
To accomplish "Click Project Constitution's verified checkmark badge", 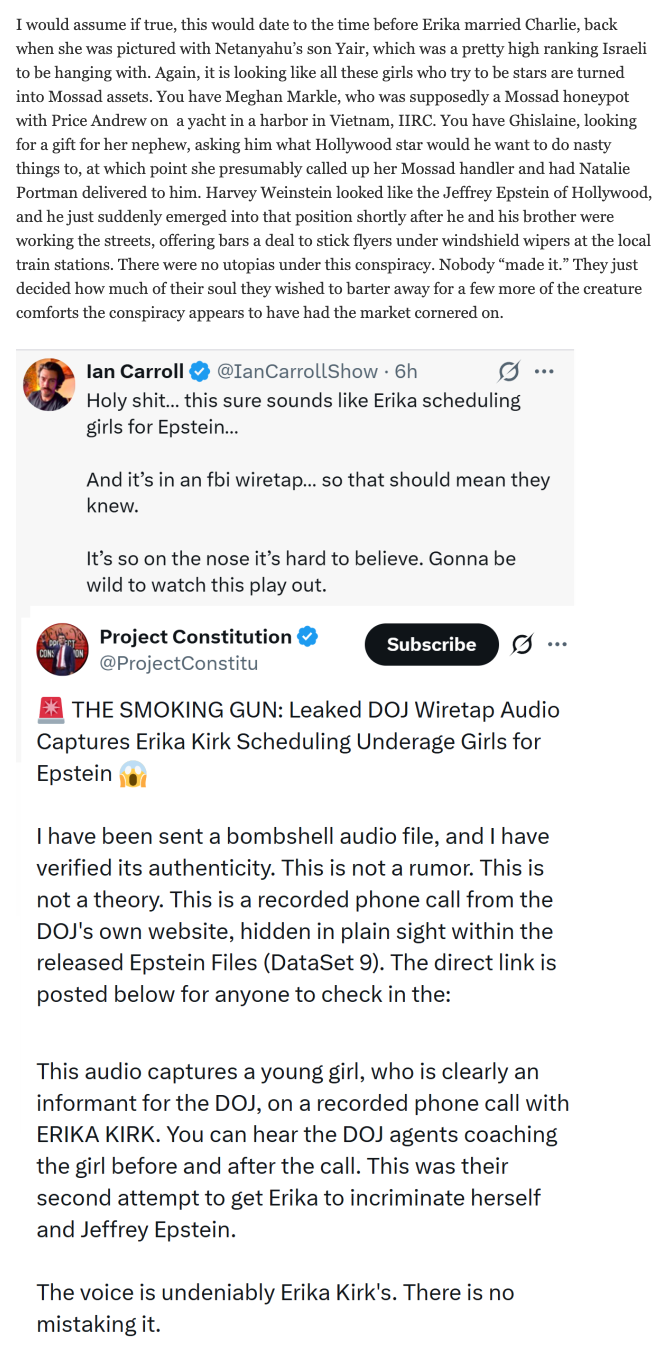I will 309,636.
